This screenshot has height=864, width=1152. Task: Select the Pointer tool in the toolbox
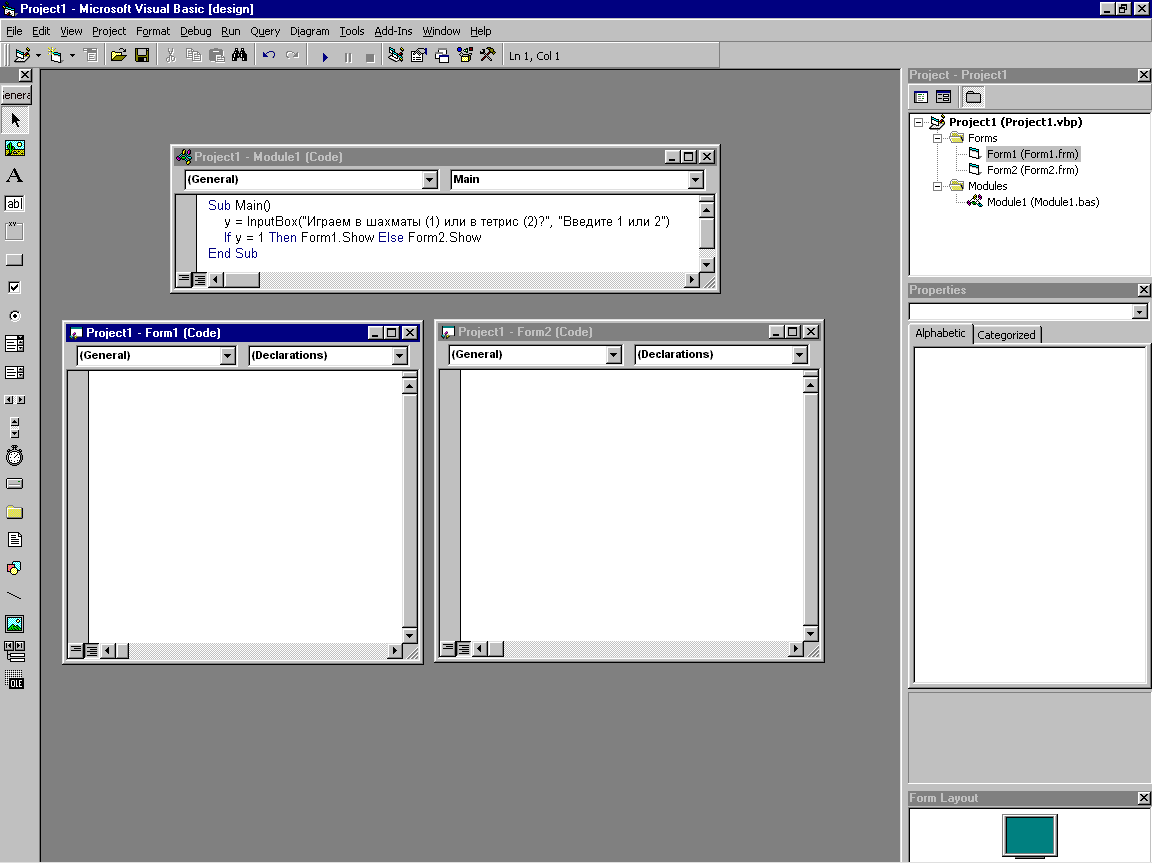[15, 120]
